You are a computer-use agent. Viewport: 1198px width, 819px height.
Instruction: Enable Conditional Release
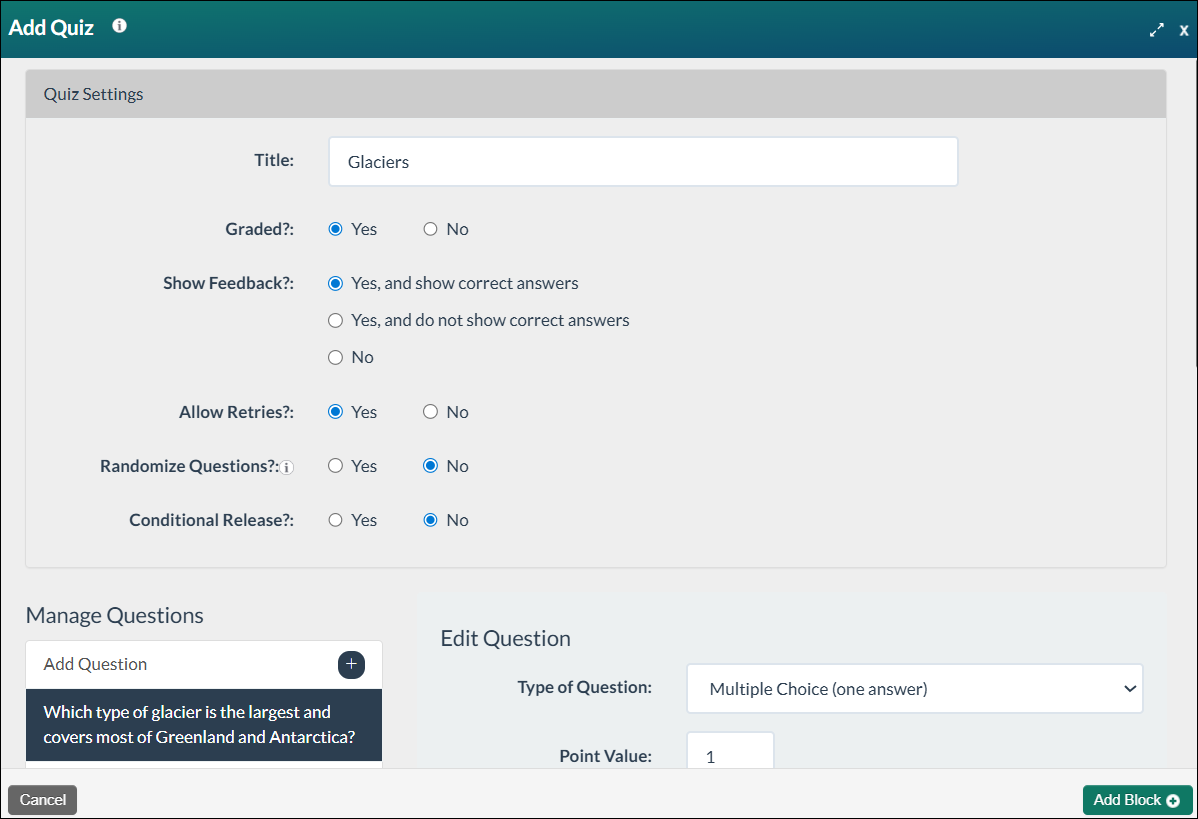click(335, 519)
